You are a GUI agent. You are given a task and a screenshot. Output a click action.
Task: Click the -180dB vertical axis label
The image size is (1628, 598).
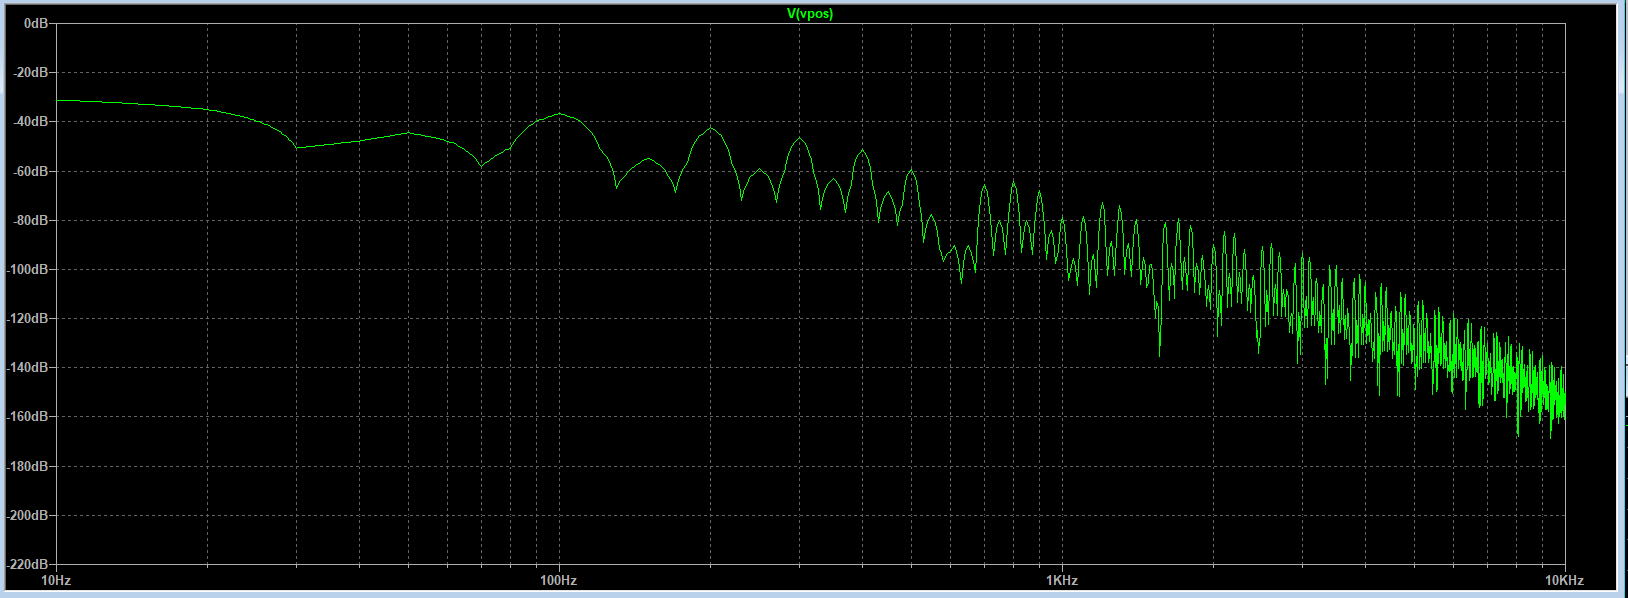pyautogui.click(x=28, y=466)
